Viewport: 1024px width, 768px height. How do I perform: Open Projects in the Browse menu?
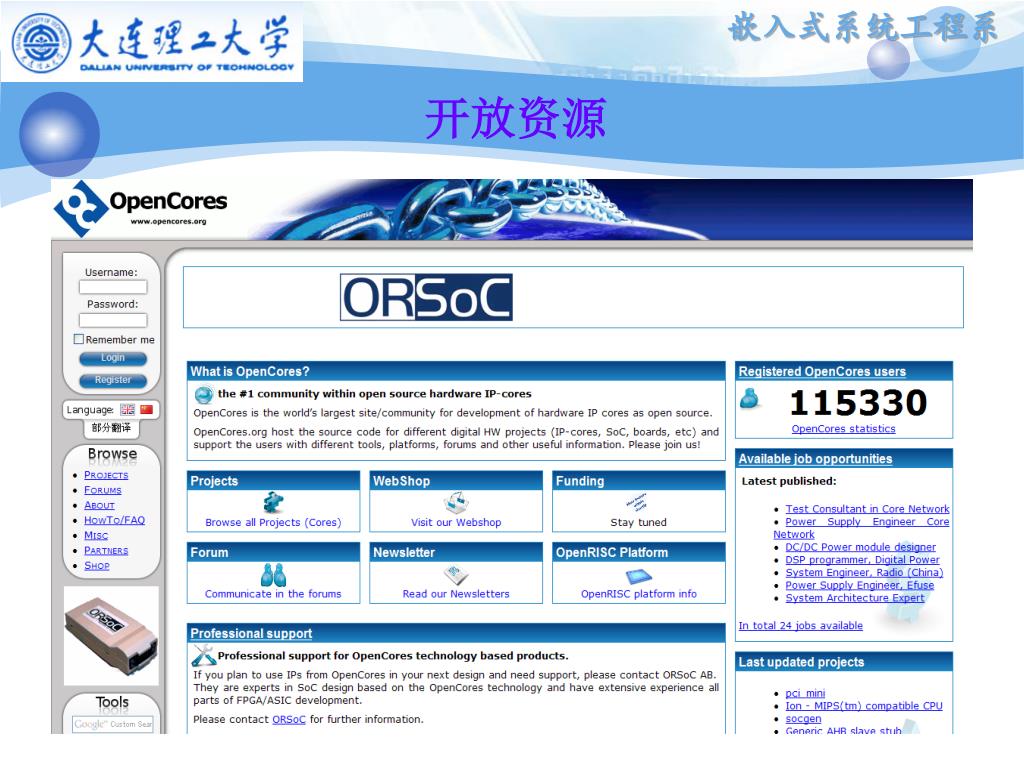(106, 475)
